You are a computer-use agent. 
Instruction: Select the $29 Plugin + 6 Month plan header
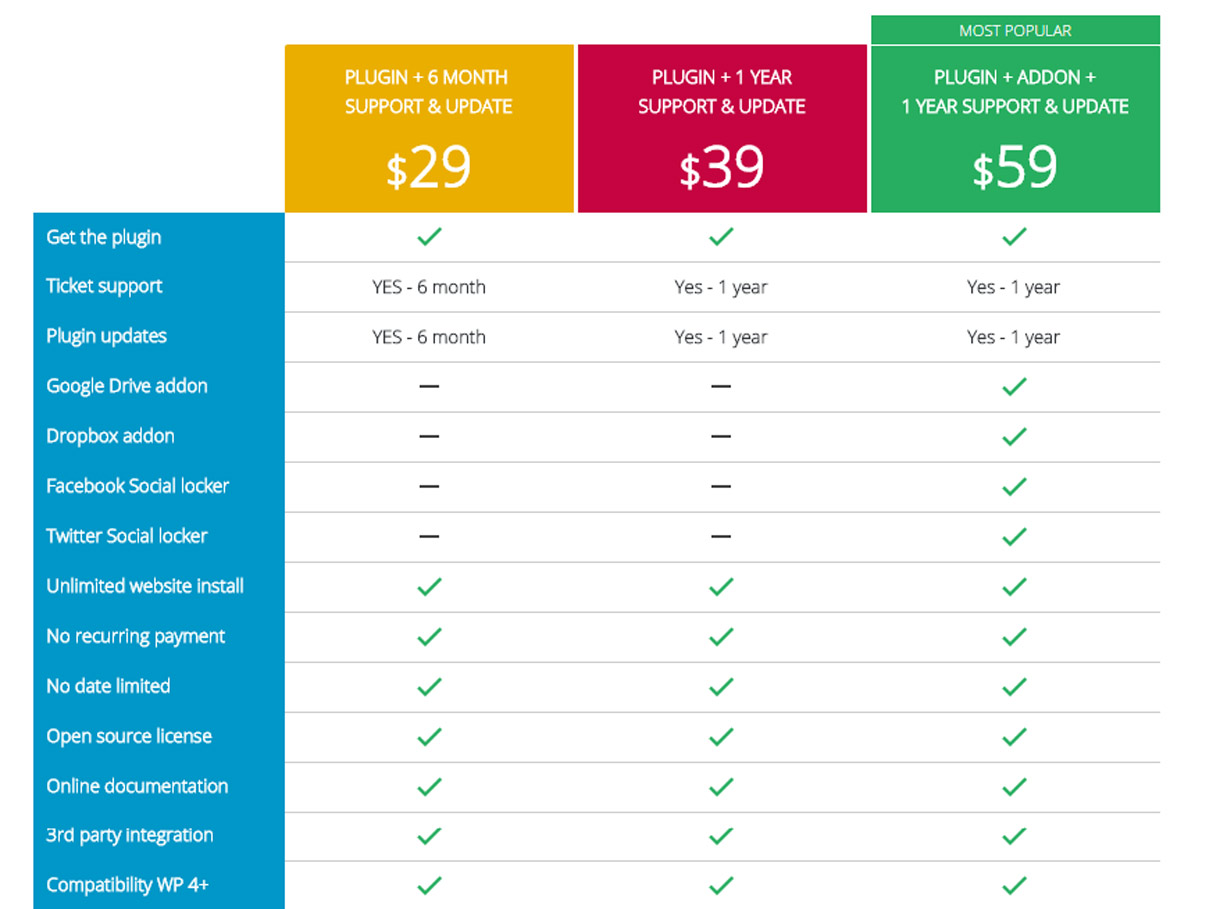point(429,129)
